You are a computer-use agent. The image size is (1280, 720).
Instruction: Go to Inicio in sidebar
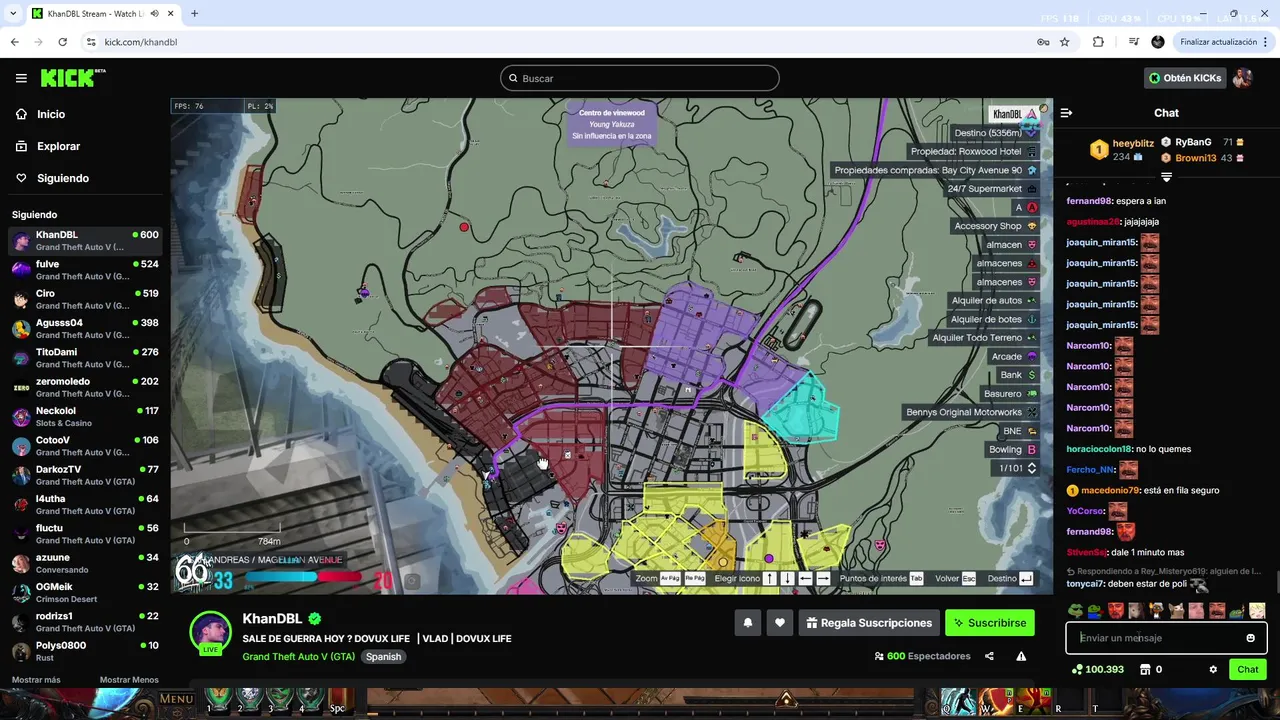coord(51,114)
